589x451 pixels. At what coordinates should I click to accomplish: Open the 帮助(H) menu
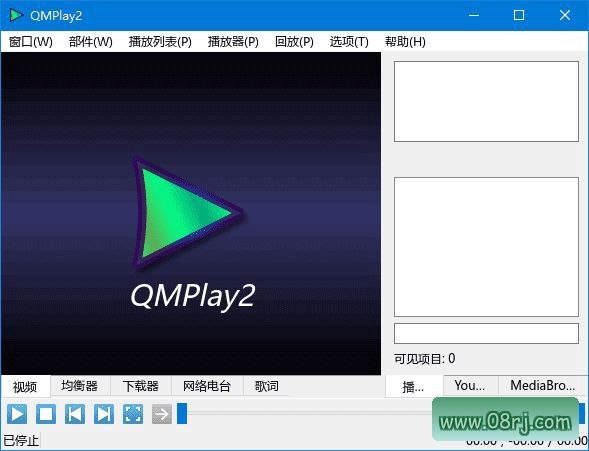405,41
